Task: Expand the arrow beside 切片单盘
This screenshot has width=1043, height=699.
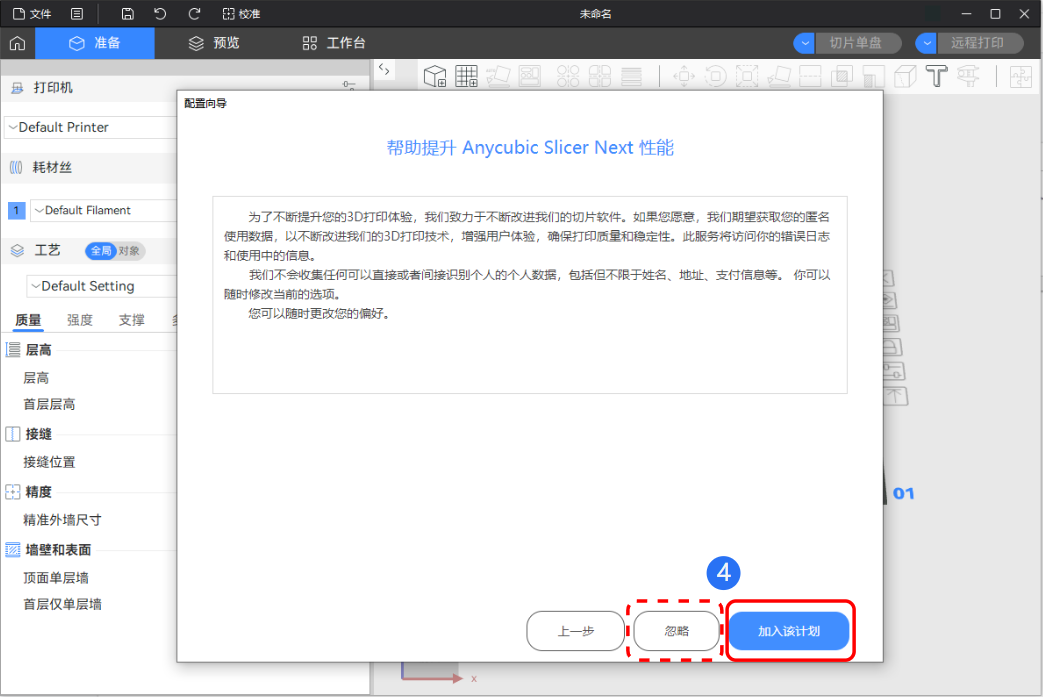Action: pos(804,43)
